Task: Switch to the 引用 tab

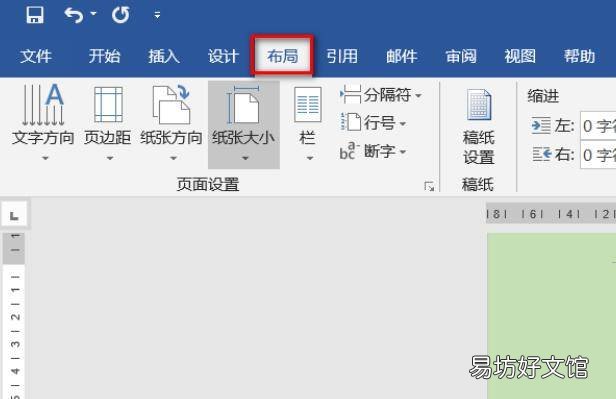Action: pyautogui.click(x=342, y=56)
